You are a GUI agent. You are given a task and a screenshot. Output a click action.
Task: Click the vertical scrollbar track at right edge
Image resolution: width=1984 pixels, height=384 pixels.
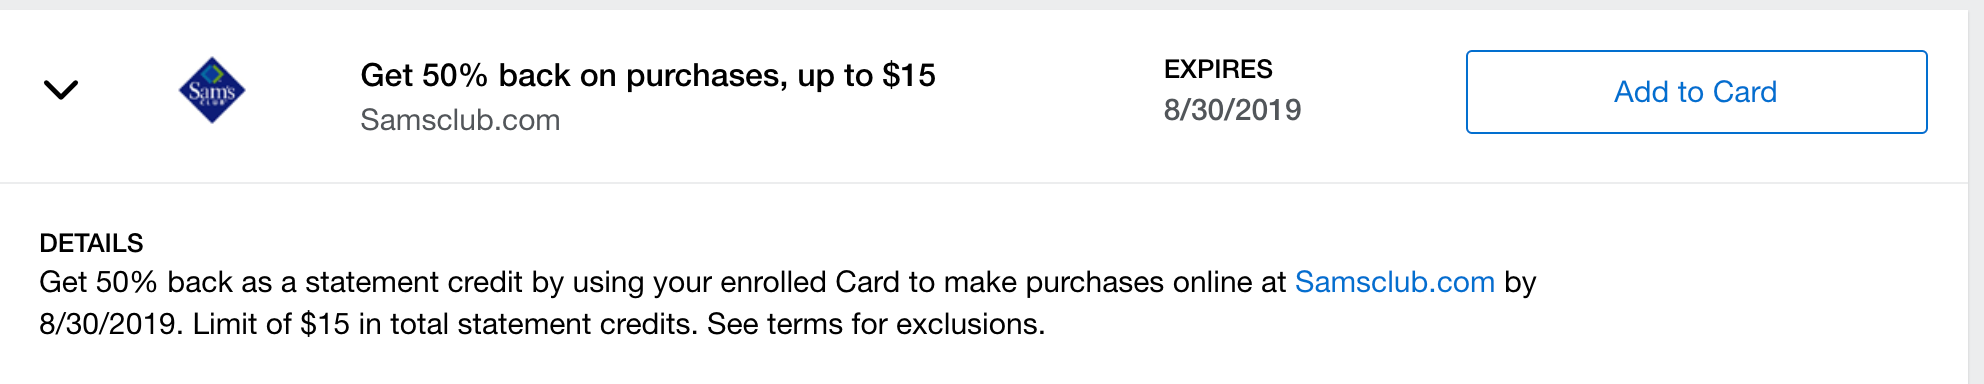coord(1976,197)
